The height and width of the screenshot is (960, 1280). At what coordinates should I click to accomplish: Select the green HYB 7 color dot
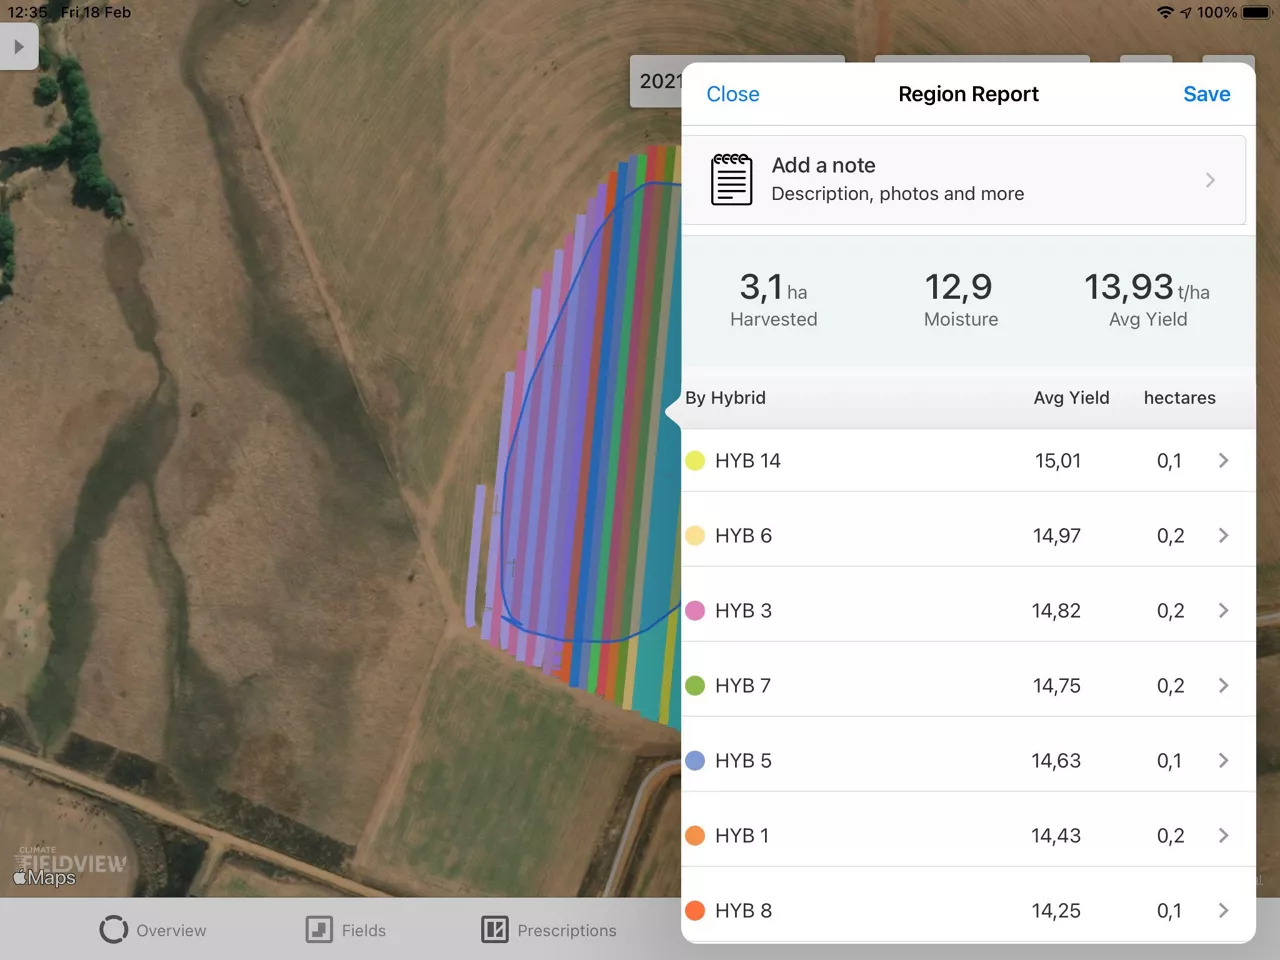click(x=695, y=686)
